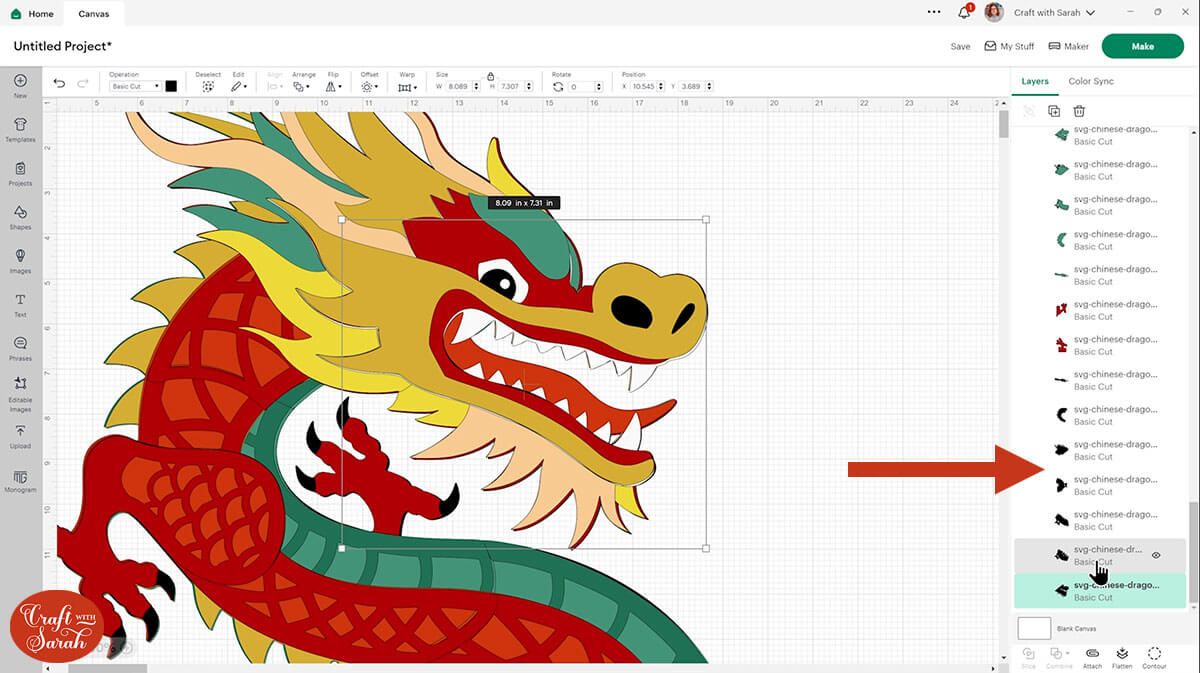Screen dimensions: 1200x673
Task: Click the Maker machine selector
Action: (x=1068, y=46)
